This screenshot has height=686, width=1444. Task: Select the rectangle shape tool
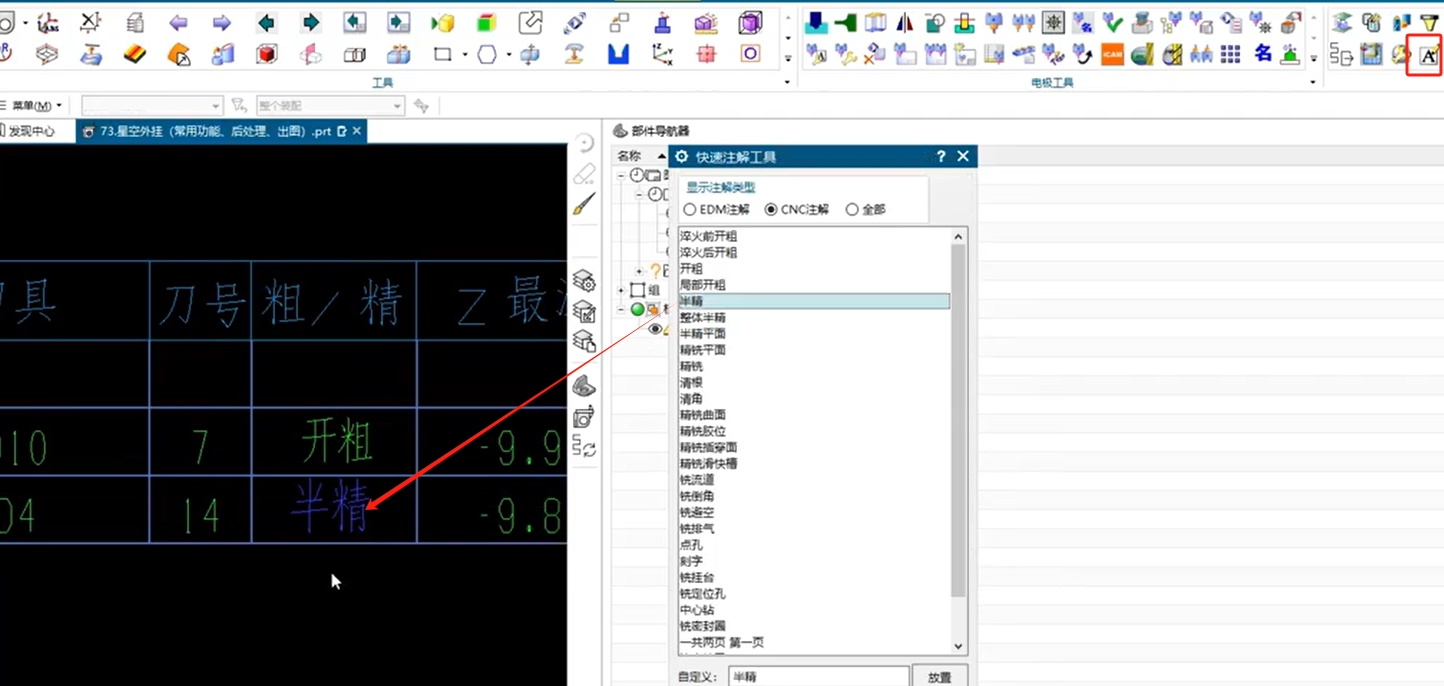442,55
